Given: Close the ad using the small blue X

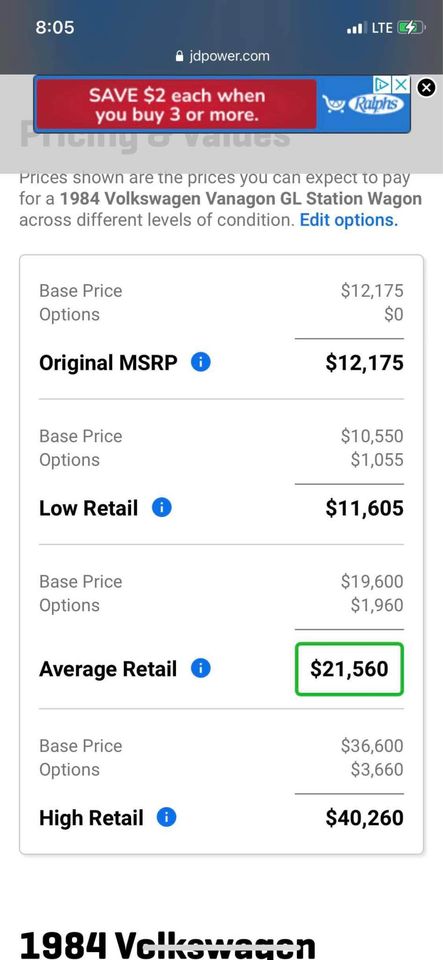Looking at the screenshot, I should pos(400,84).
